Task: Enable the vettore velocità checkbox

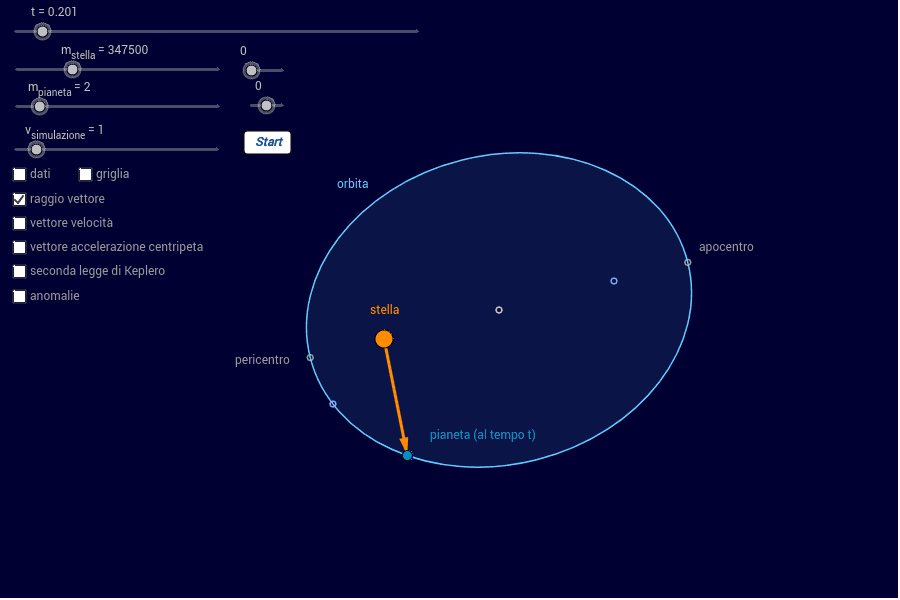Action: pyautogui.click(x=20, y=223)
